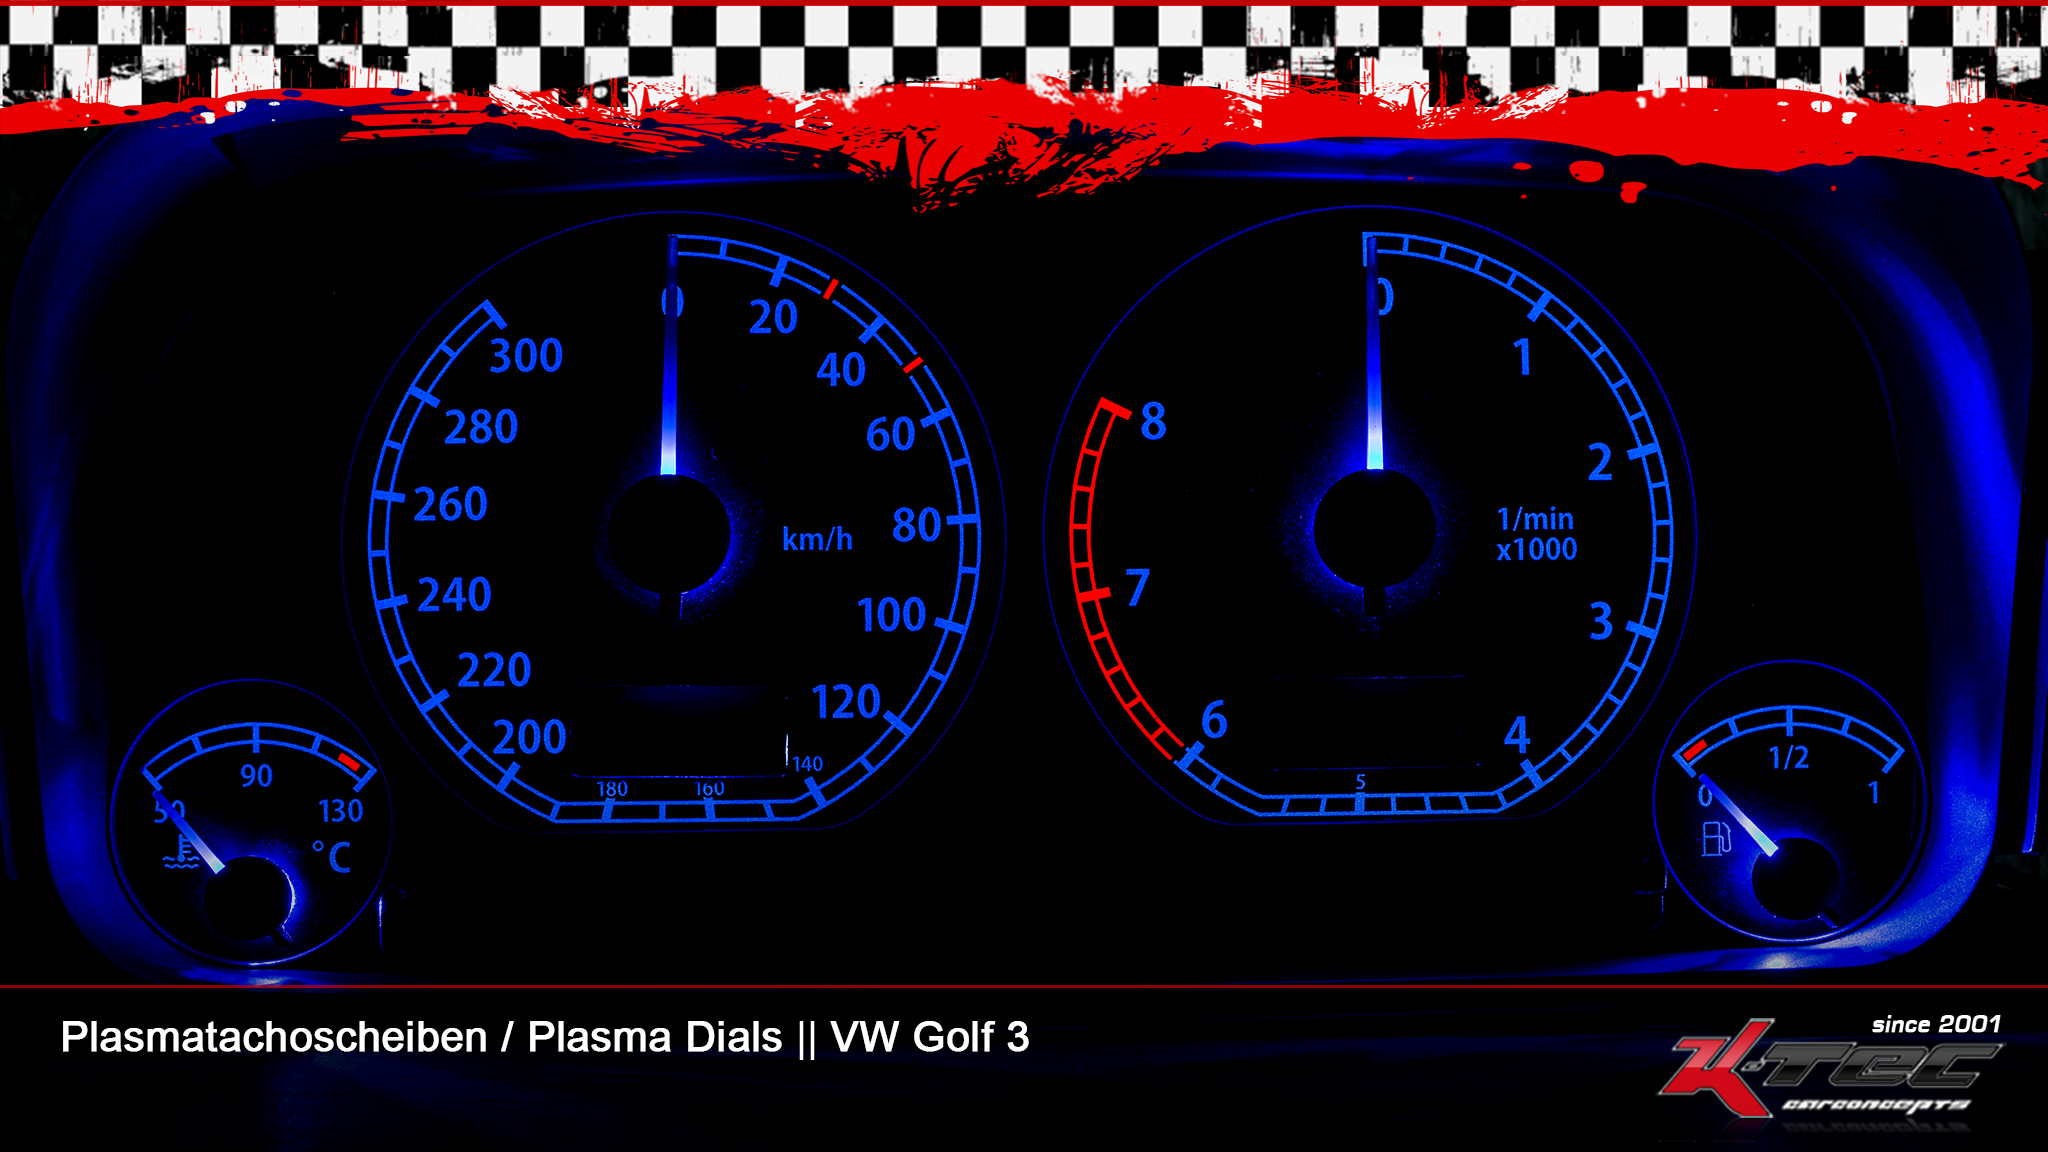Click the '220' speedometer marking

[x=494, y=670]
